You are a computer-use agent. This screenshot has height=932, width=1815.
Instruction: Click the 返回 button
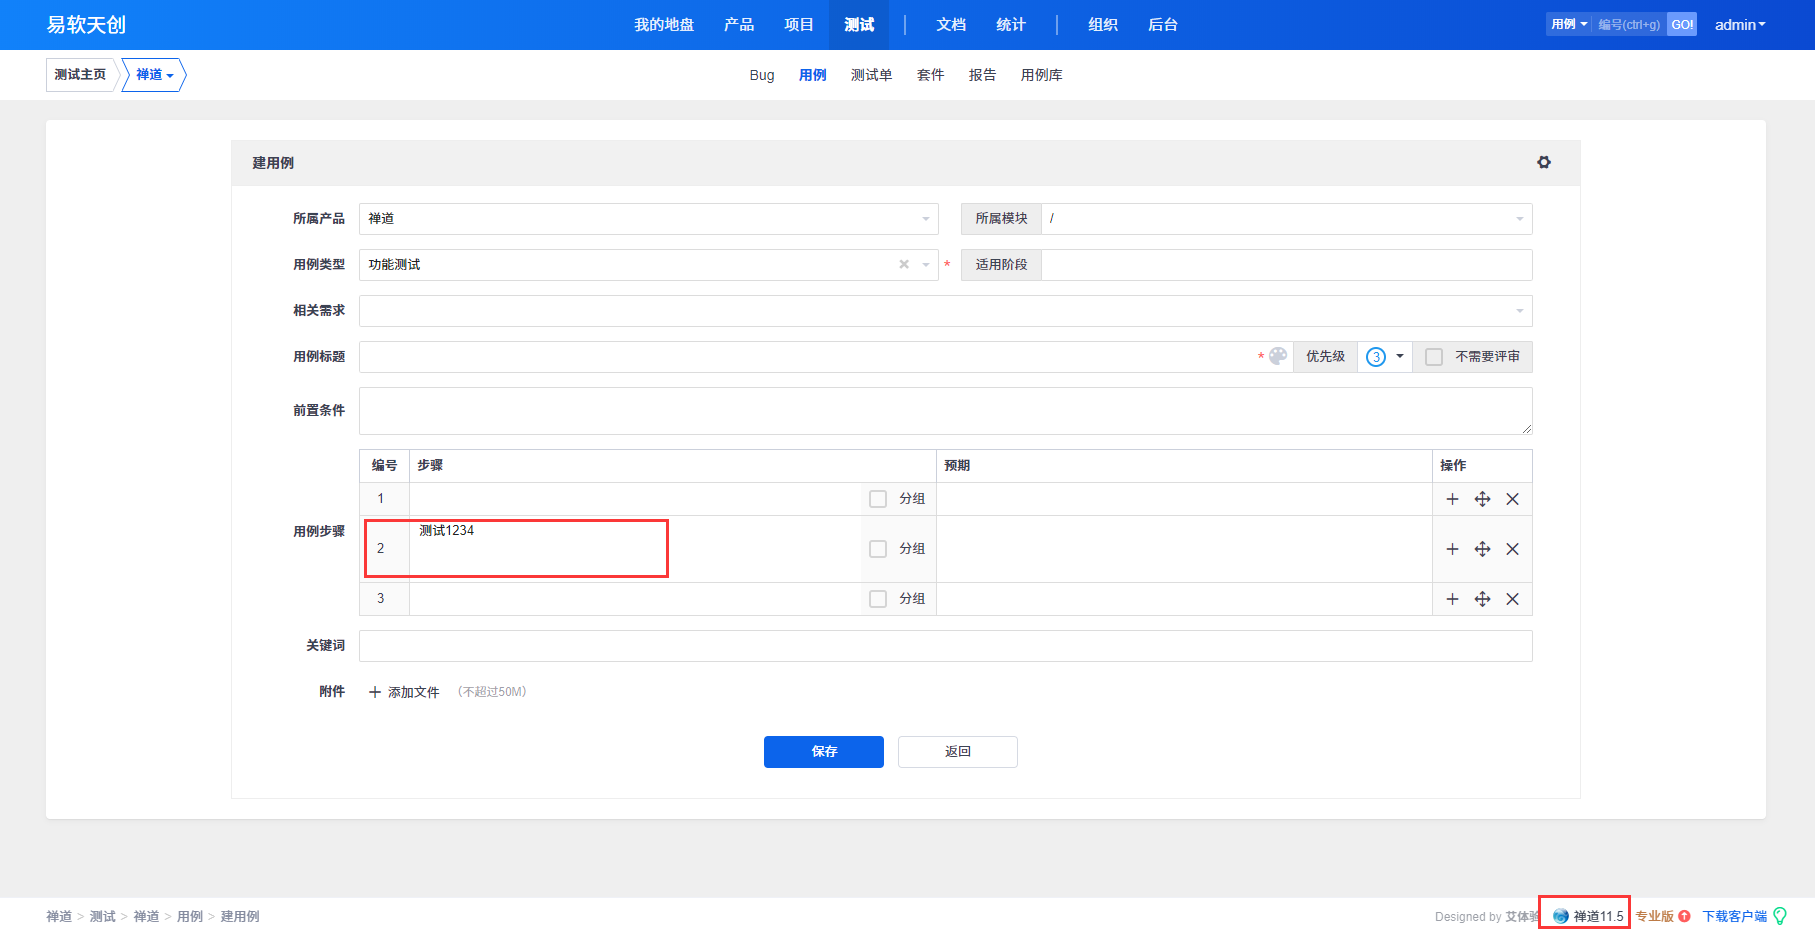pyautogui.click(x=958, y=752)
